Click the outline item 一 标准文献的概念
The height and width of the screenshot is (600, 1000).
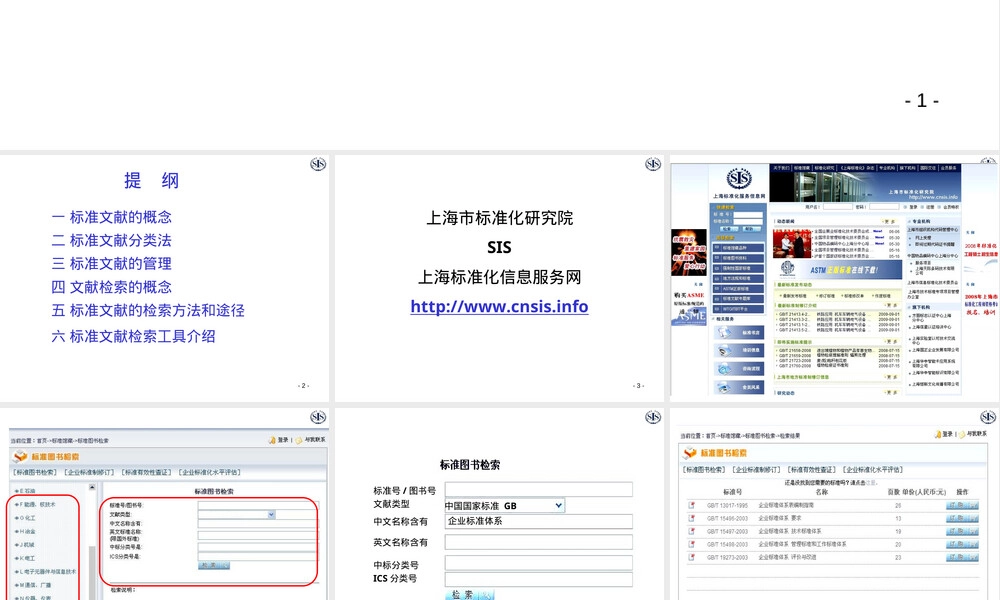[112, 217]
